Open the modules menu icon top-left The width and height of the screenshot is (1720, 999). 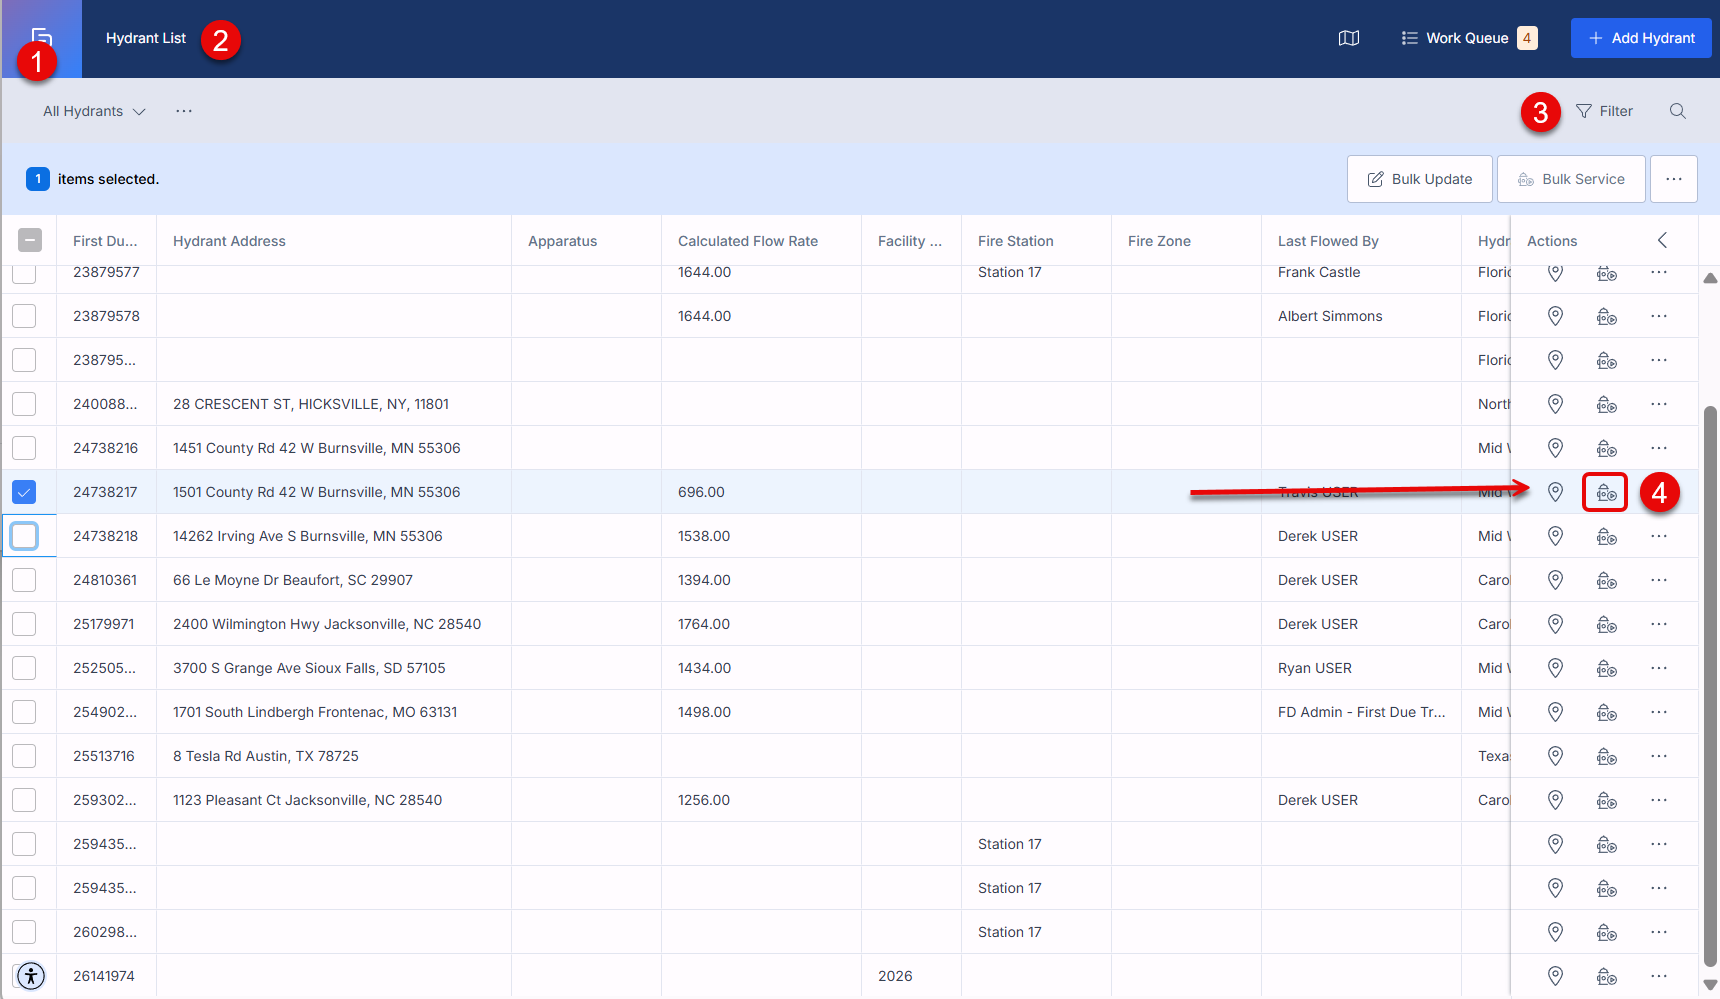click(42, 39)
